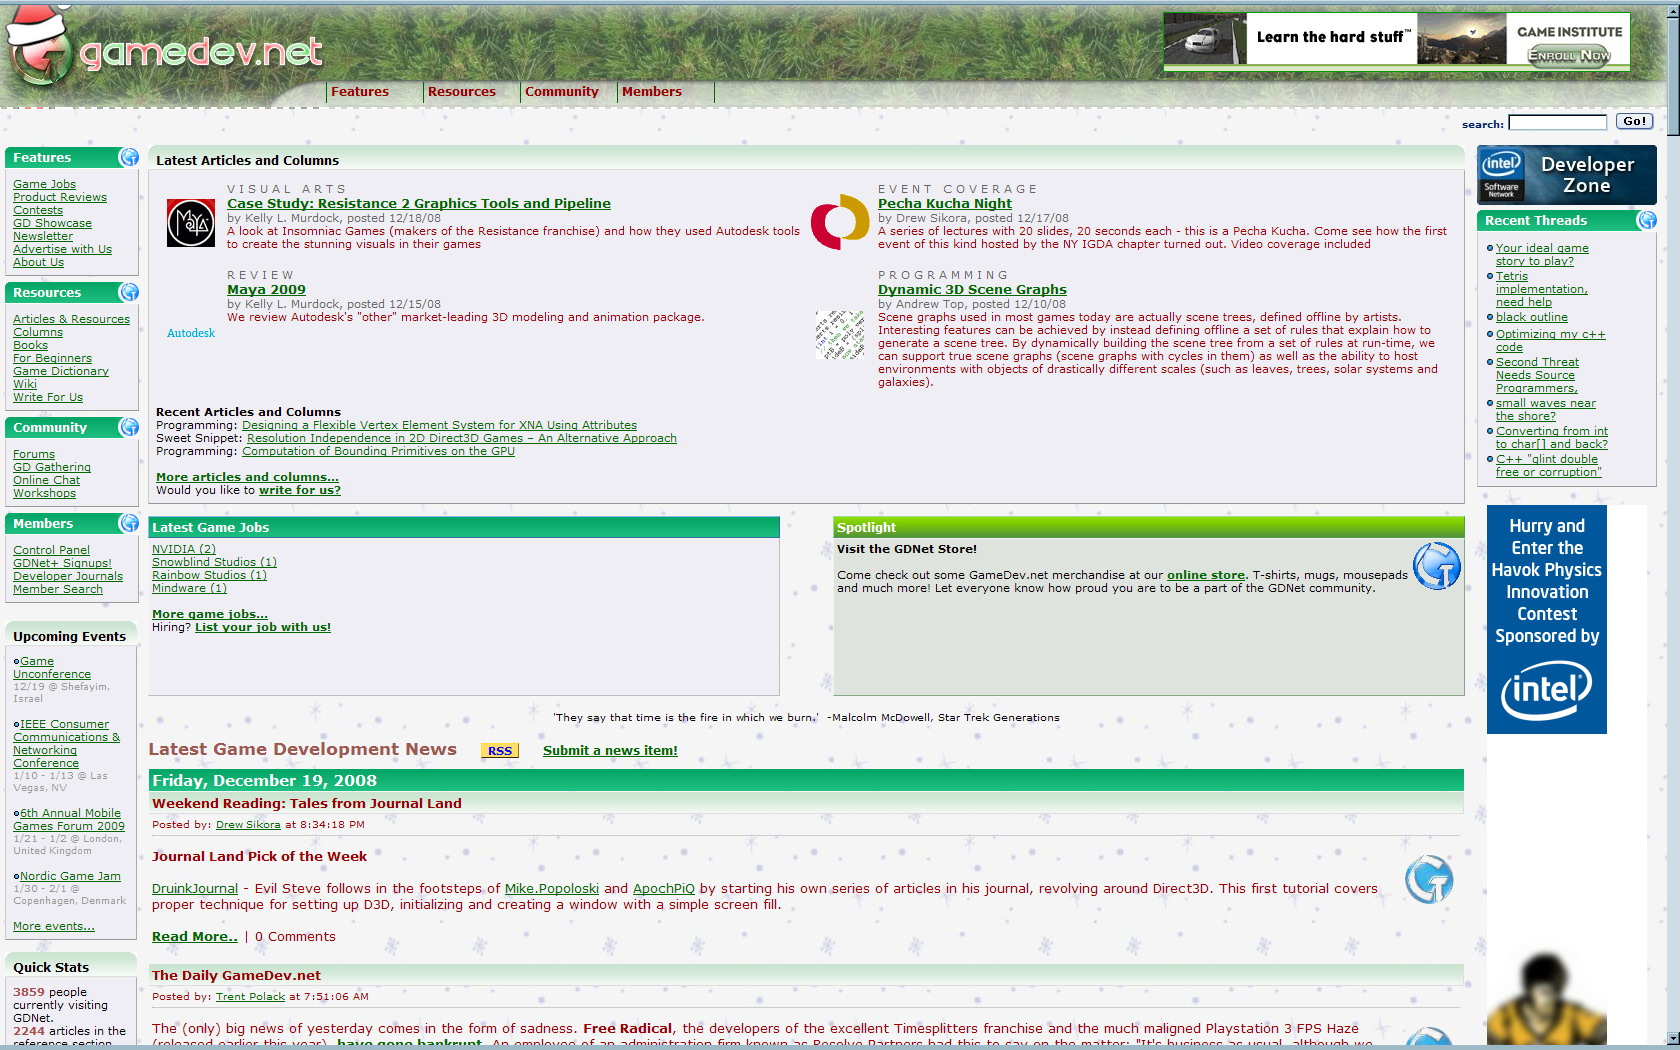1680x1050 pixels.
Task: Click the gamedev.net logo with Santa hat
Action: 165,47
